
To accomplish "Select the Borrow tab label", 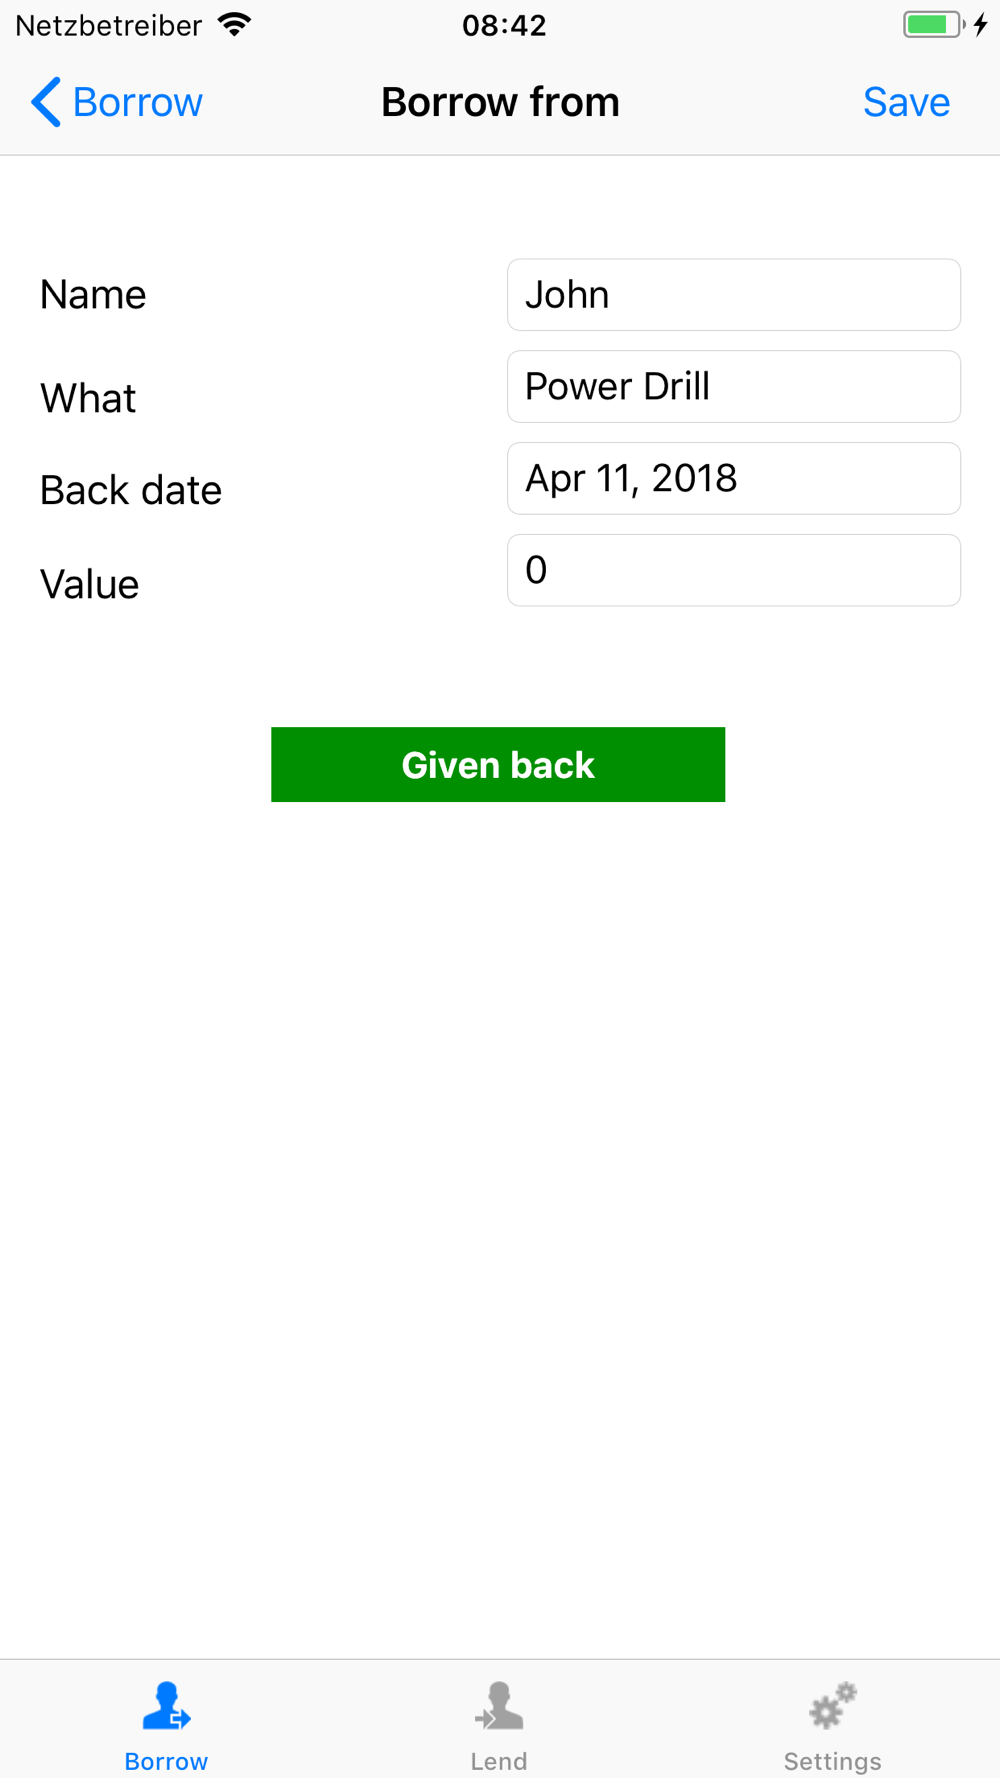I will coord(166,1761).
